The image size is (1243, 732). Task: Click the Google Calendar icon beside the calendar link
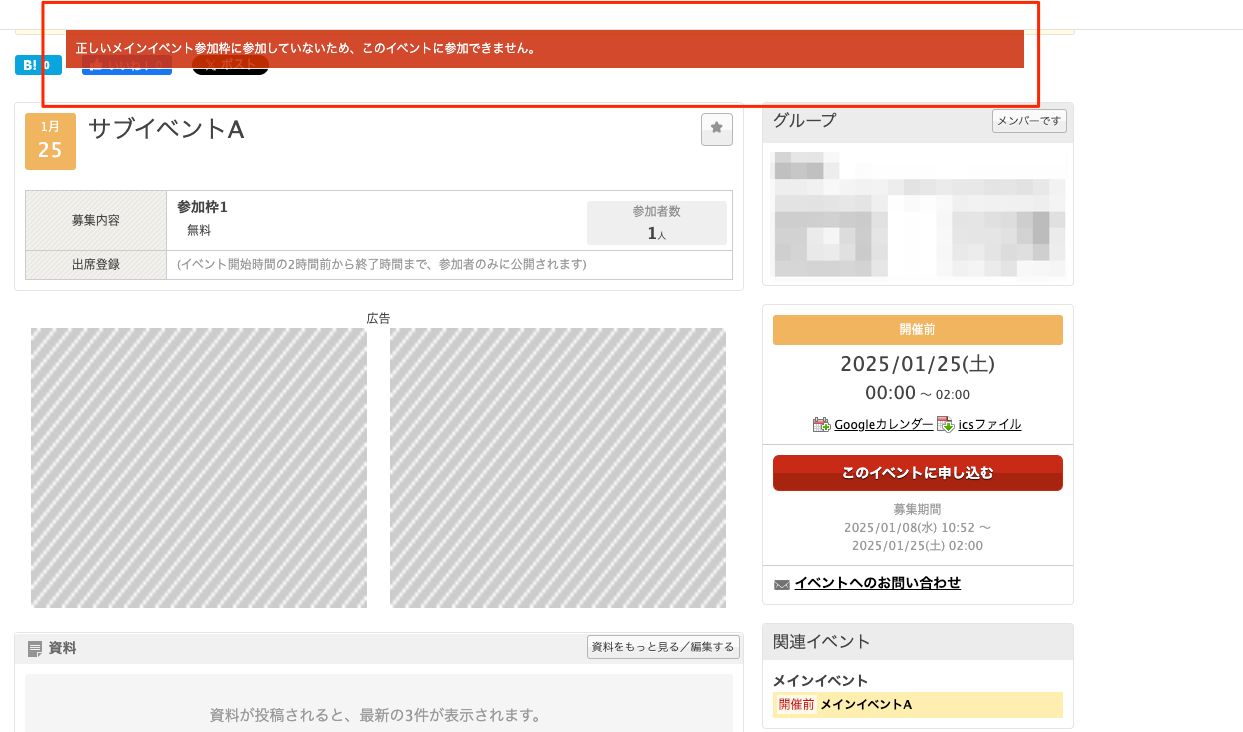(x=821, y=423)
